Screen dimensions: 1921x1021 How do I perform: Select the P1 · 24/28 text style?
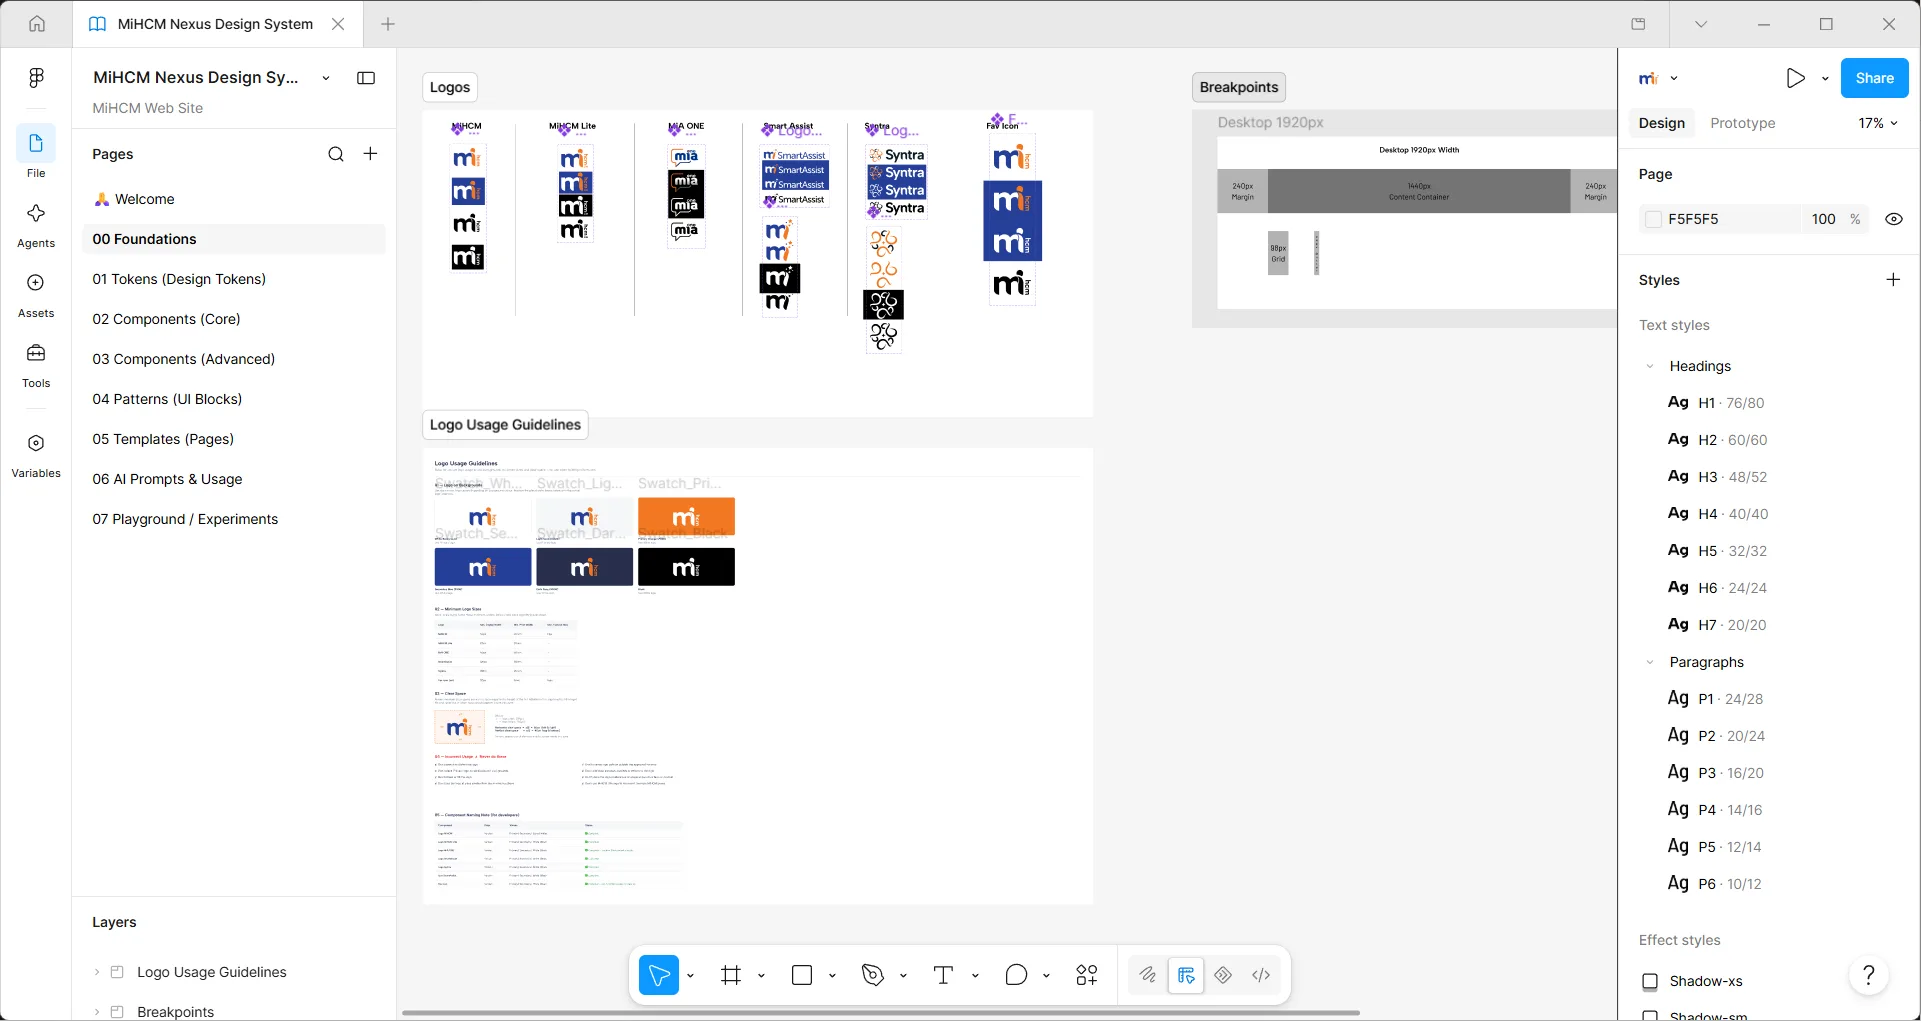pos(1715,699)
